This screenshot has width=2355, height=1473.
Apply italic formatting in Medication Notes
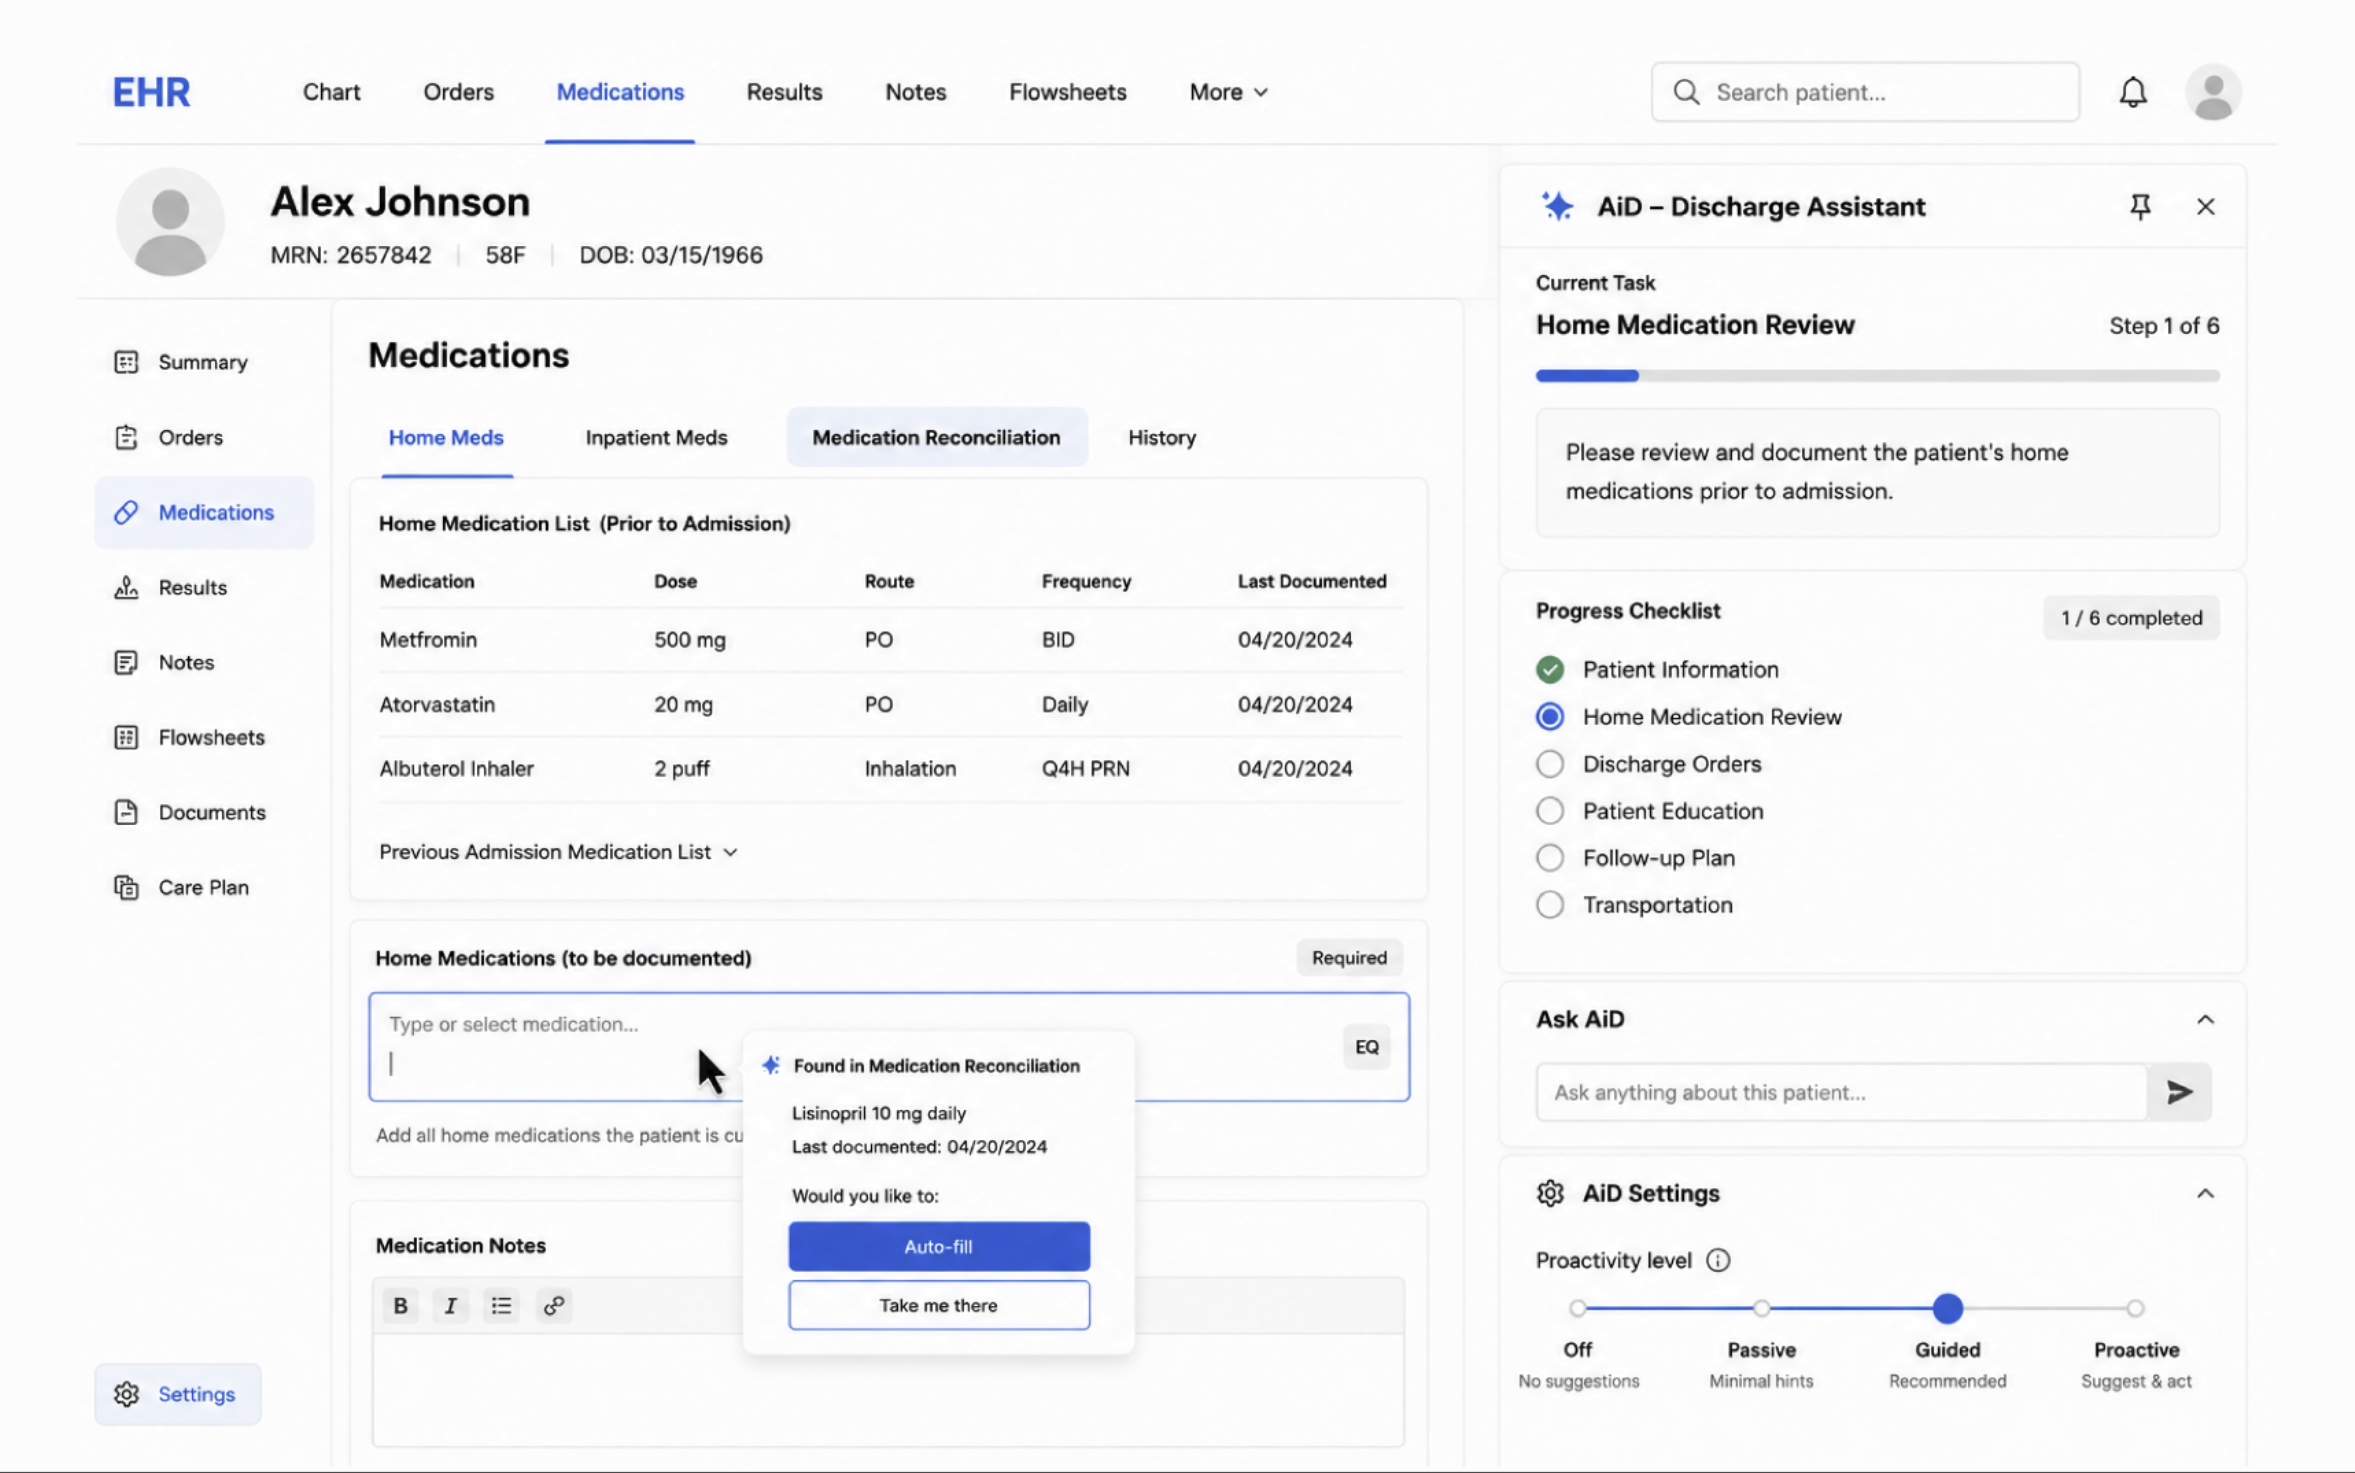451,1305
